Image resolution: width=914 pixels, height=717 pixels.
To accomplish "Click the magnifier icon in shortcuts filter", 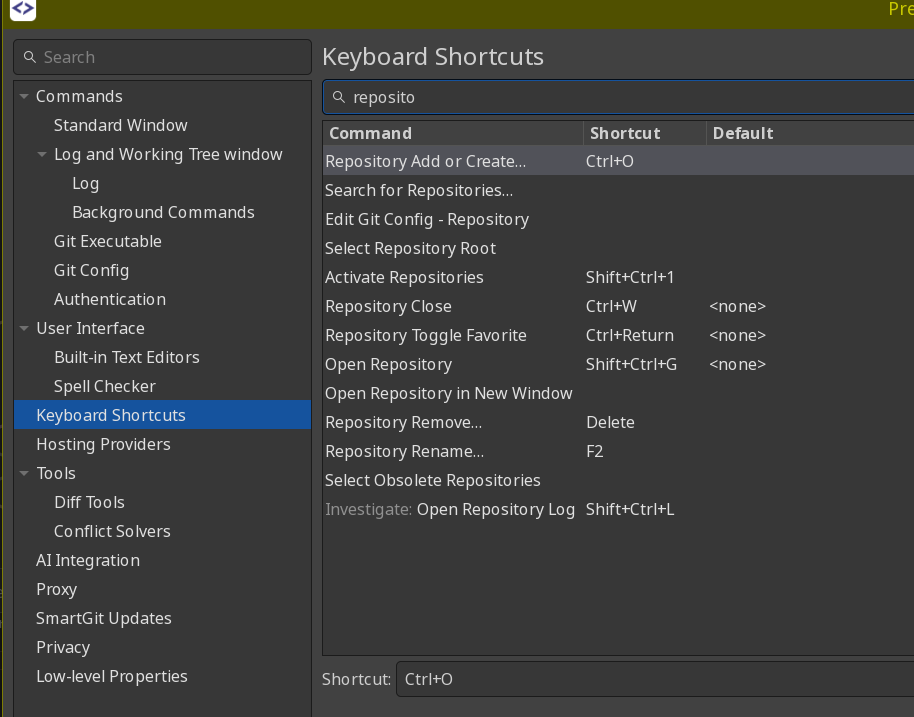I will coord(339,97).
